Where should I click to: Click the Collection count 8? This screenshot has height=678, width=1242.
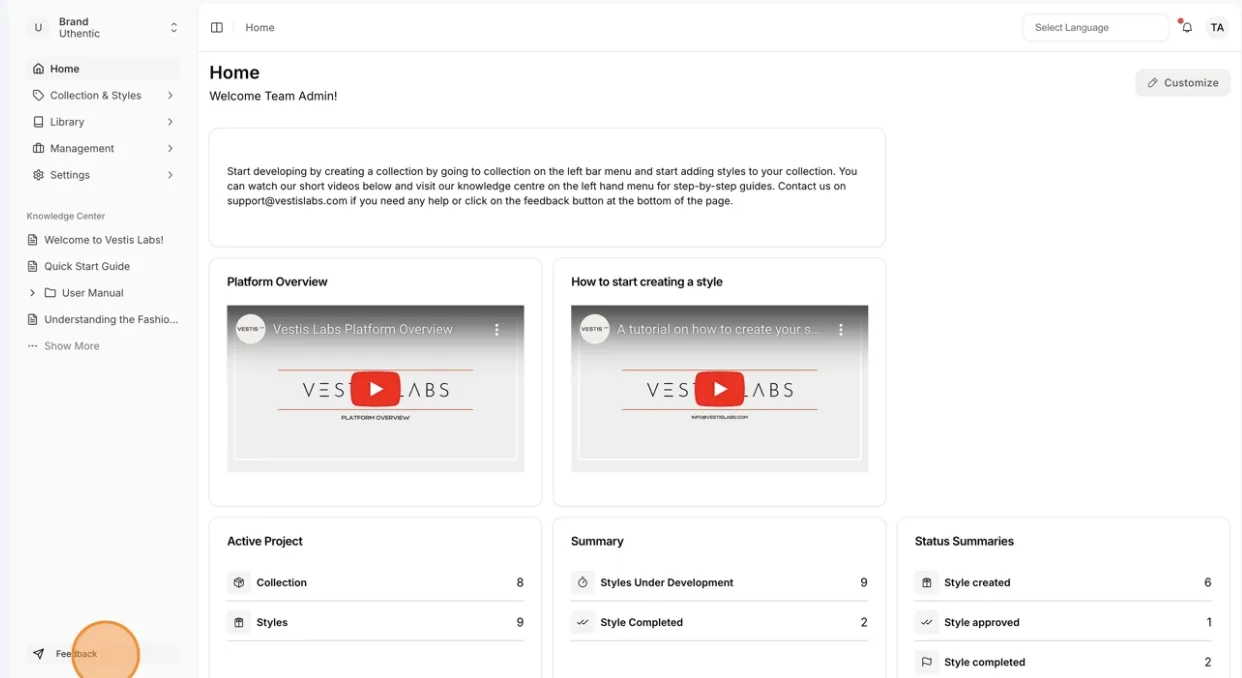(x=520, y=582)
